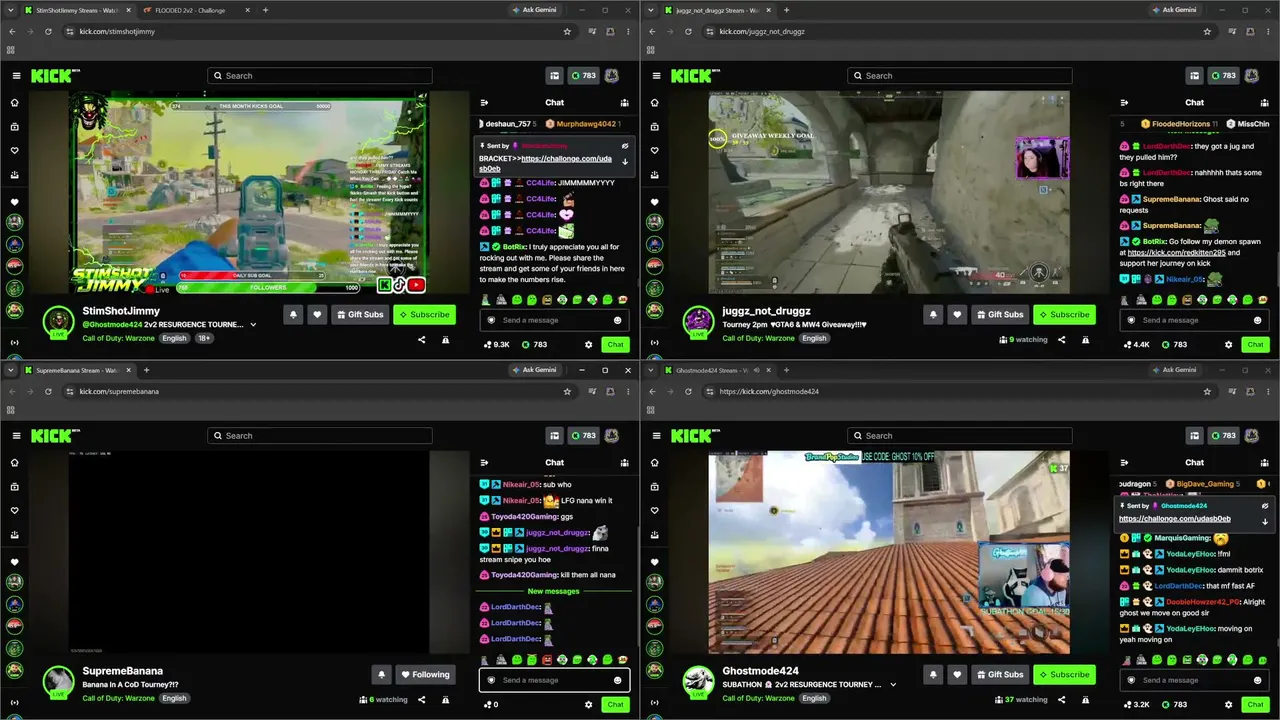1280x720 pixels.
Task: Open Kick sidebar menu in StimShotJimmy window
Action: click(x=16, y=76)
